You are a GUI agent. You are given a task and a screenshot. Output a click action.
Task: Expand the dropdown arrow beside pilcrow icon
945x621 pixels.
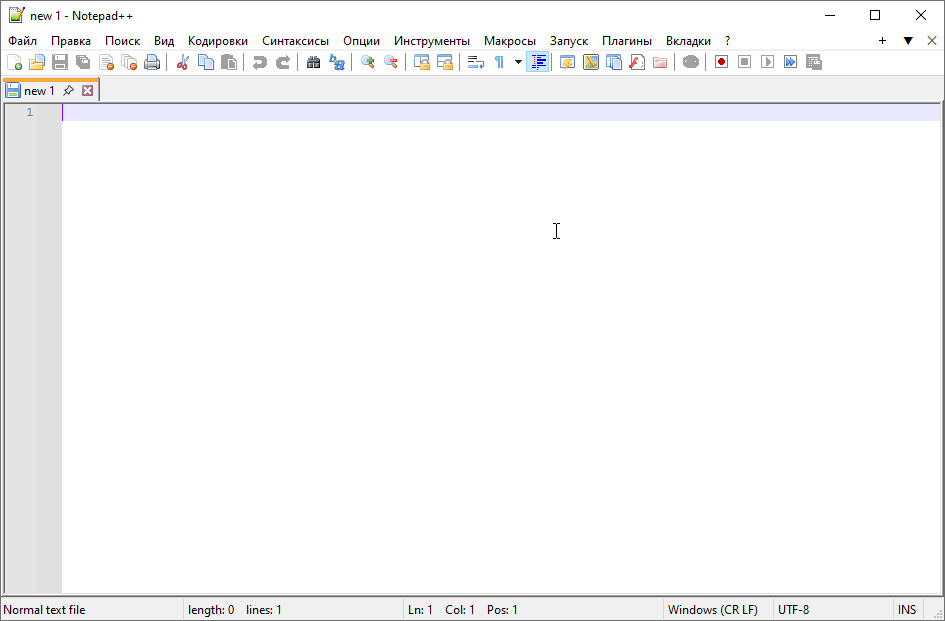[518, 62]
